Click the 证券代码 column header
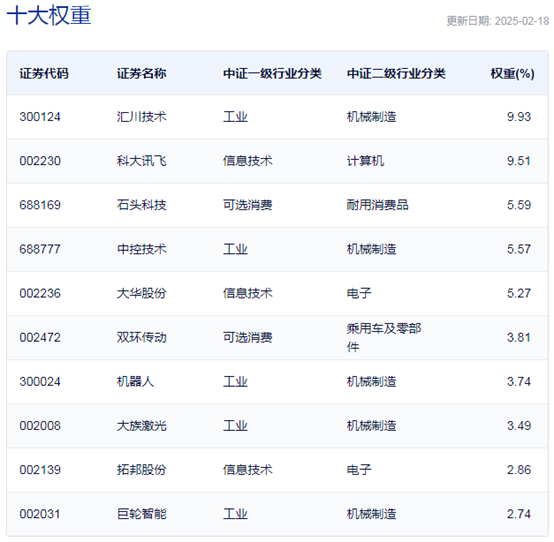The image size is (554, 542). click(x=44, y=73)
